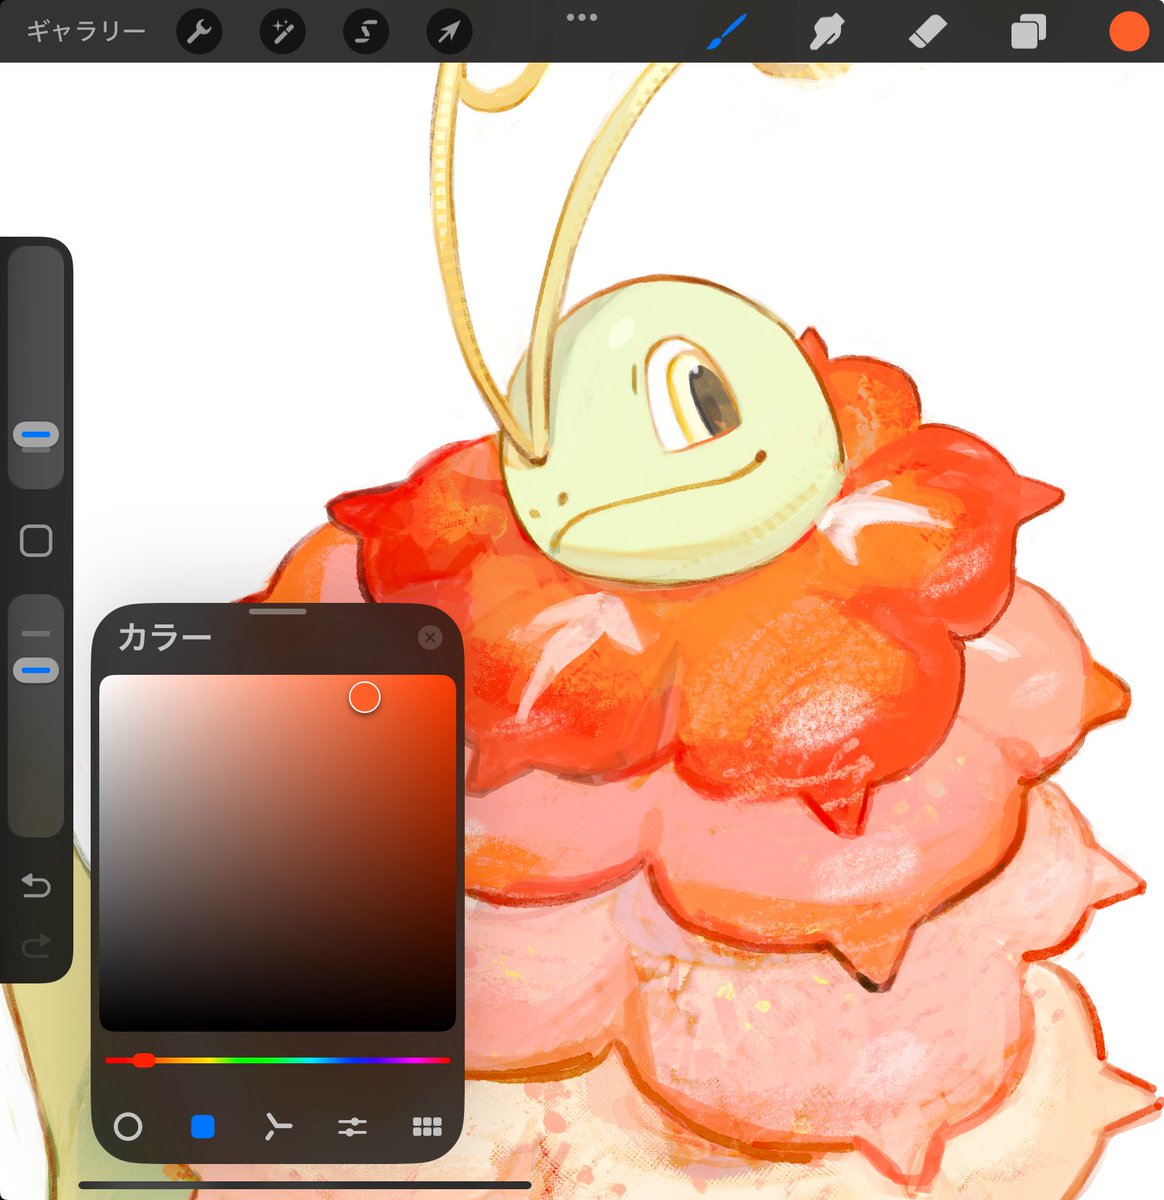The width and height of the screenshot is (1164, 1200).
Task: Click the カラー panel title
Action: [x=164, y=638]
